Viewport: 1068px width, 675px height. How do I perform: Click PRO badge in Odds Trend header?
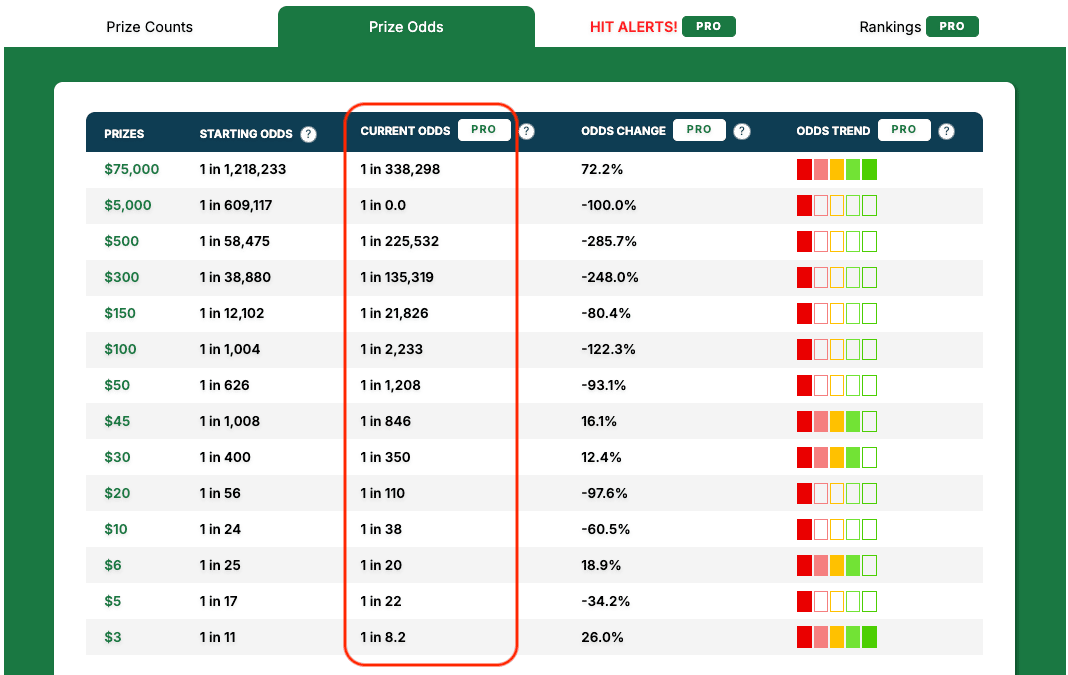tap(904, 130)
